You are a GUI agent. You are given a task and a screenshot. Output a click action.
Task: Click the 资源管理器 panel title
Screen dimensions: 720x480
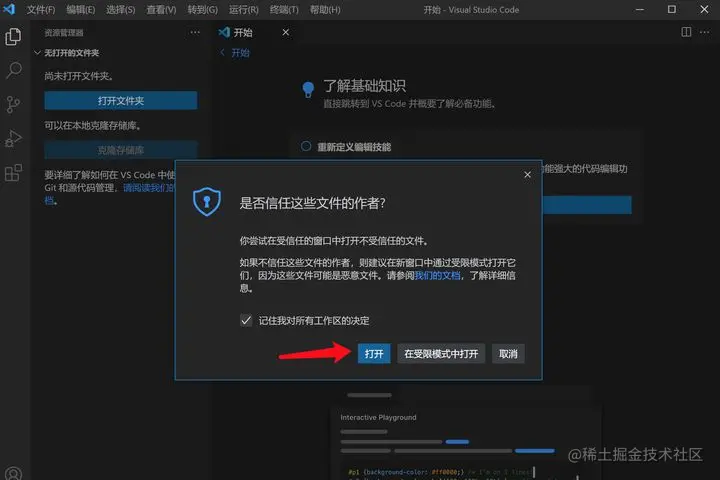point(64,33)
